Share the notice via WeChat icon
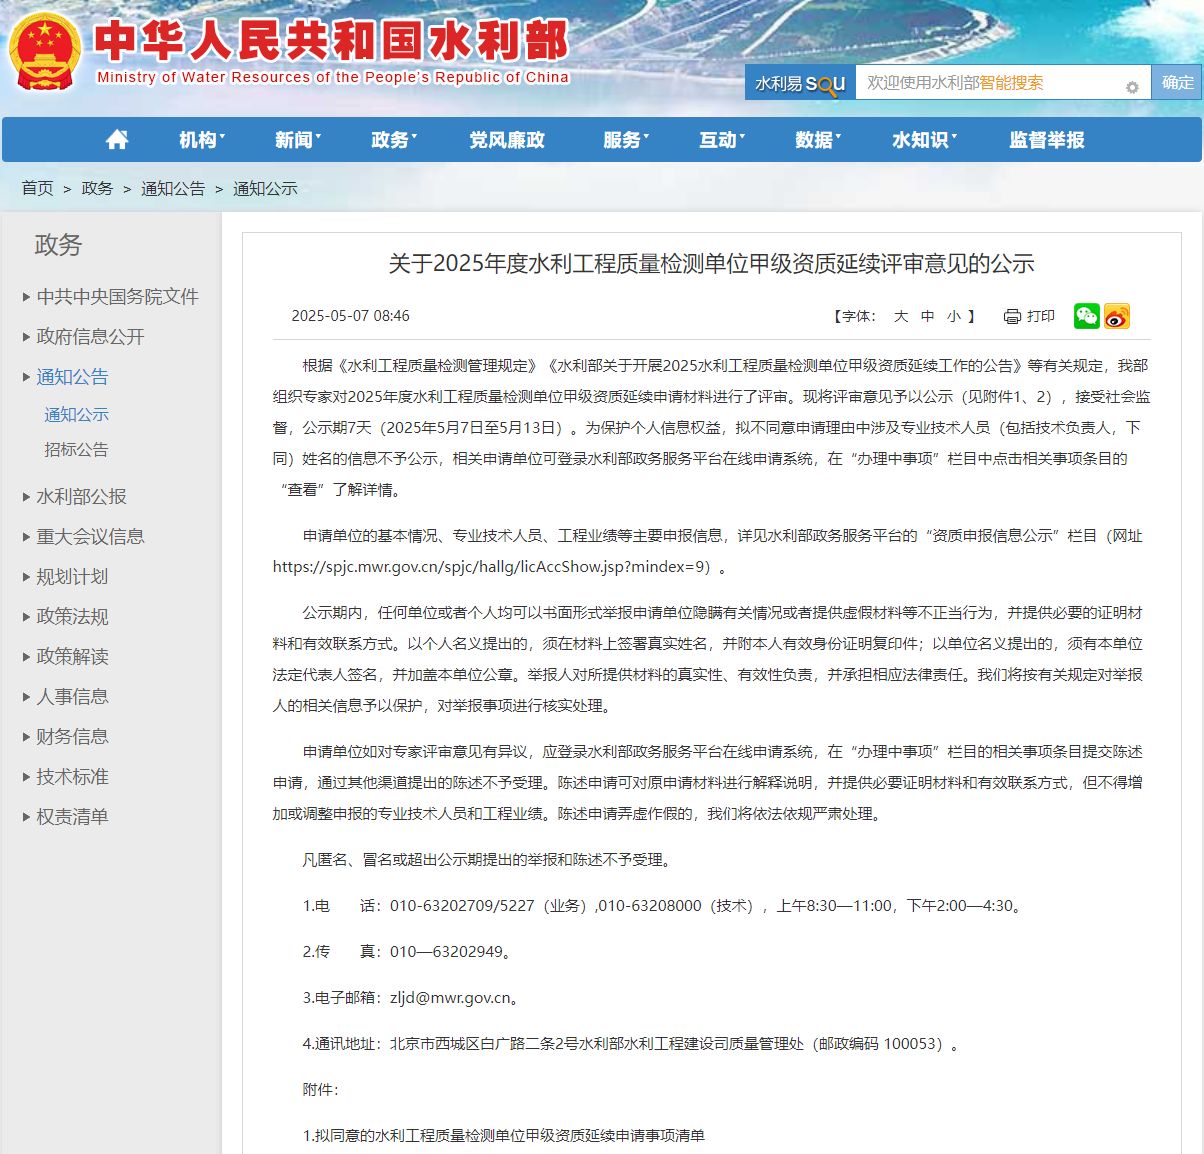 point(1087,316)
